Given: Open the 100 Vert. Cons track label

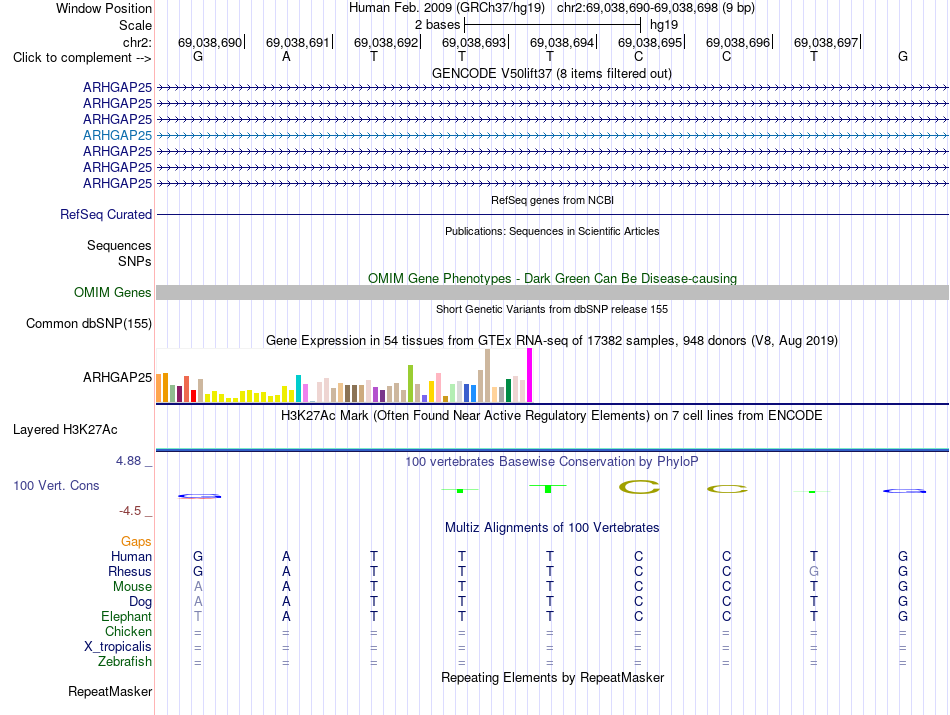Looking at the screenshot, I should 56,485.
